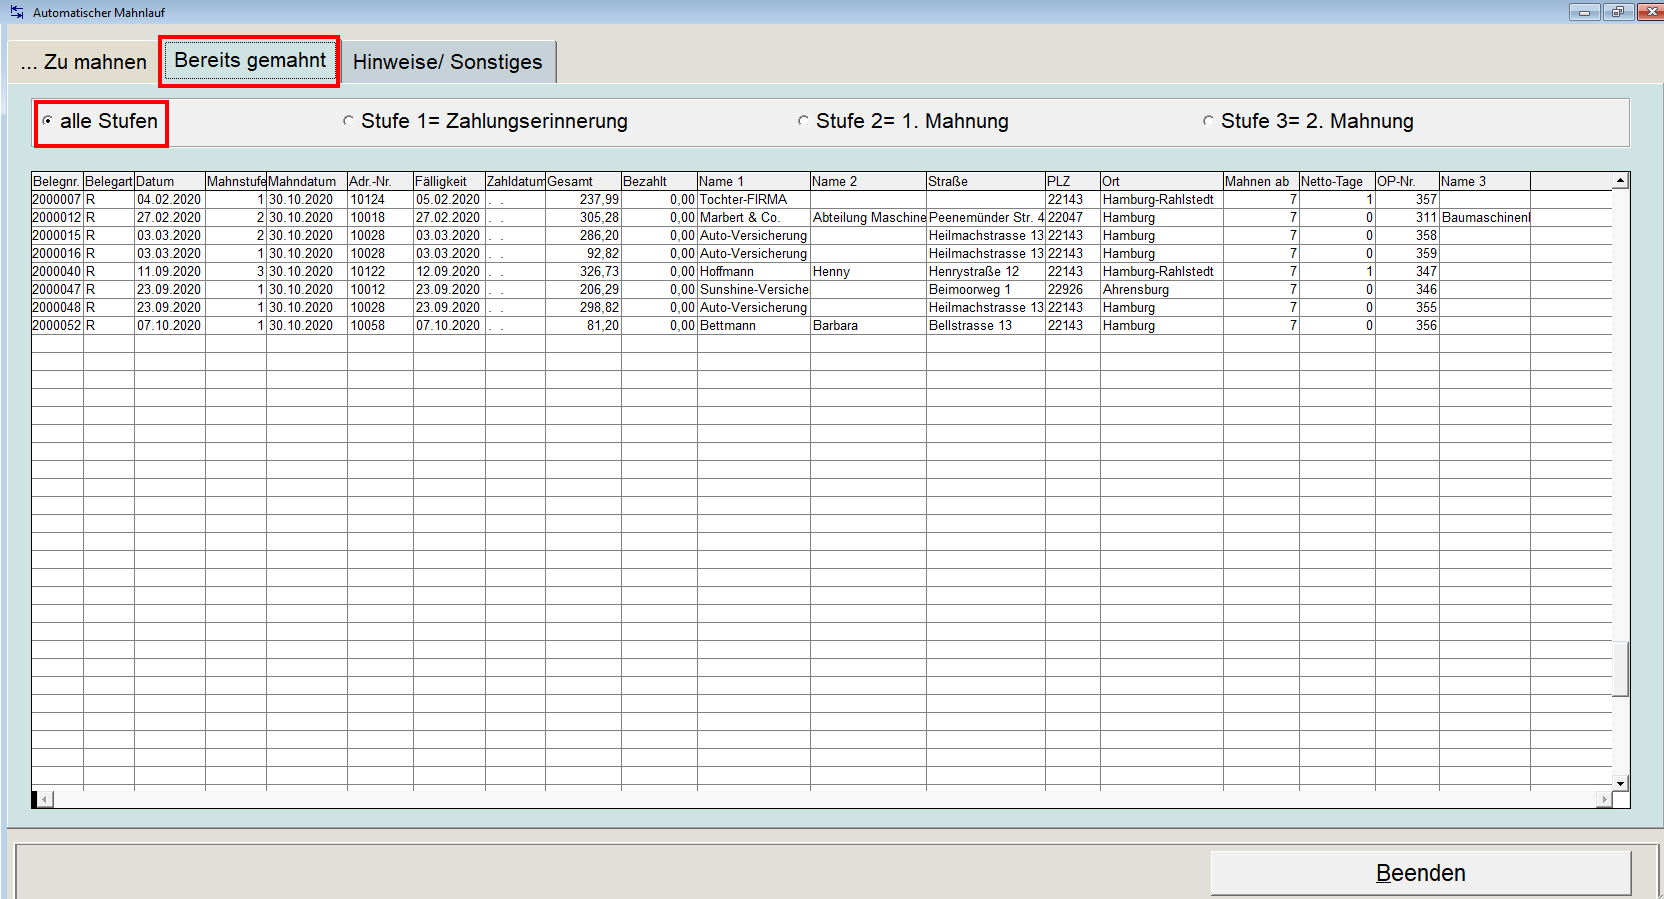Select Belegnr. cell 2000047
The image size is (1664, 899).
(x=57, y=290)
